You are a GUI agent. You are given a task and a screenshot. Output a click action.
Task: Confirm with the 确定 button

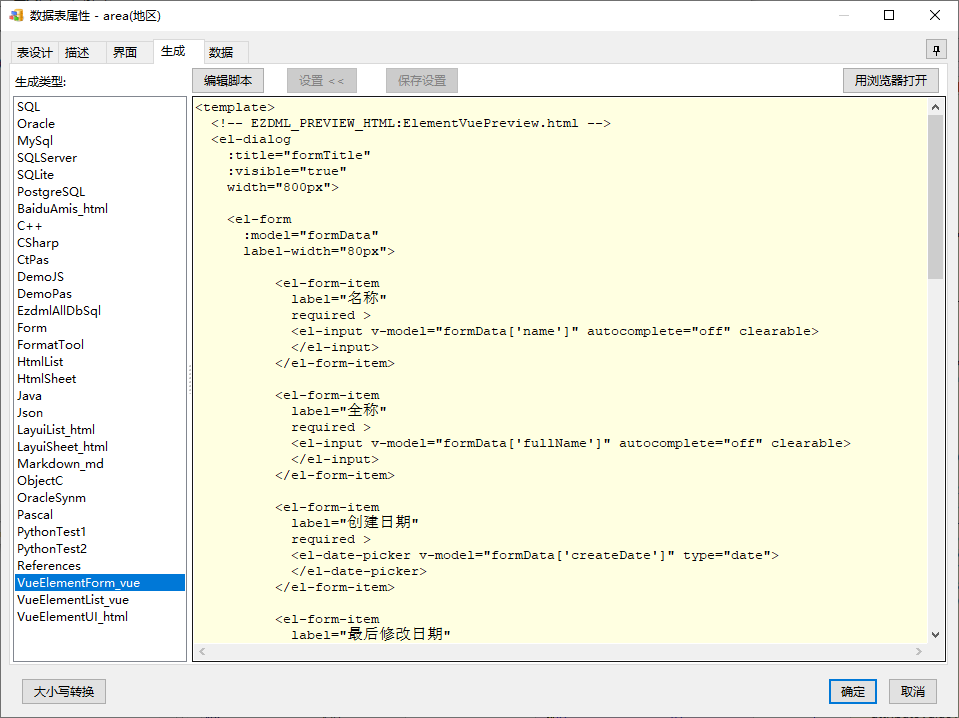coord(853,692)
